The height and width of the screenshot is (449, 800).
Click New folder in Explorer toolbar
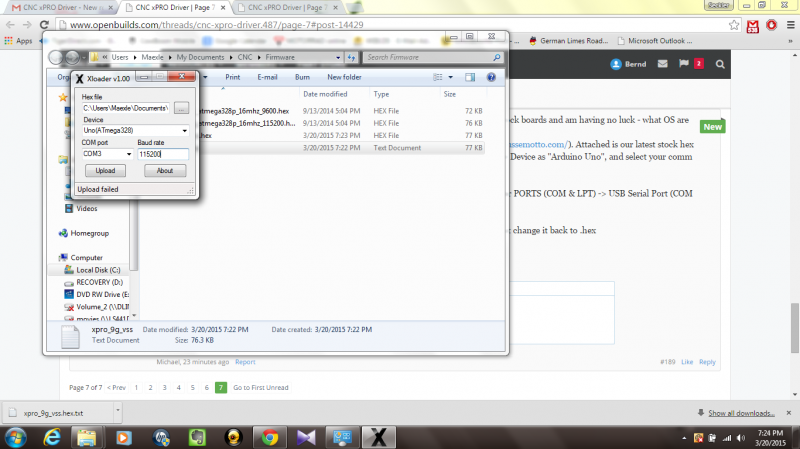click(x=344, y=77)
